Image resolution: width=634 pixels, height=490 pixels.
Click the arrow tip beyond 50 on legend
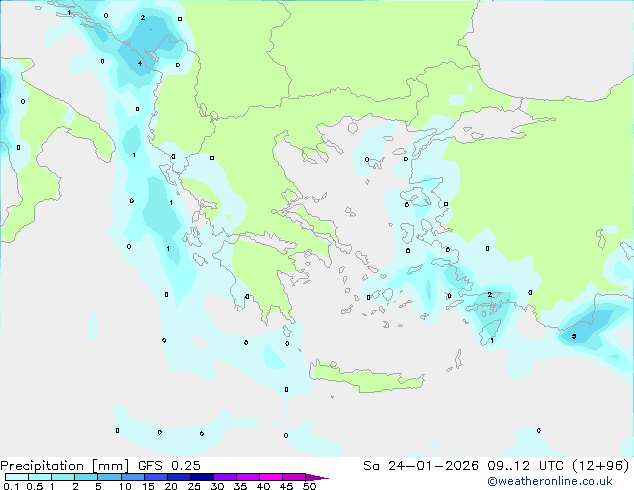coord(317,477)
